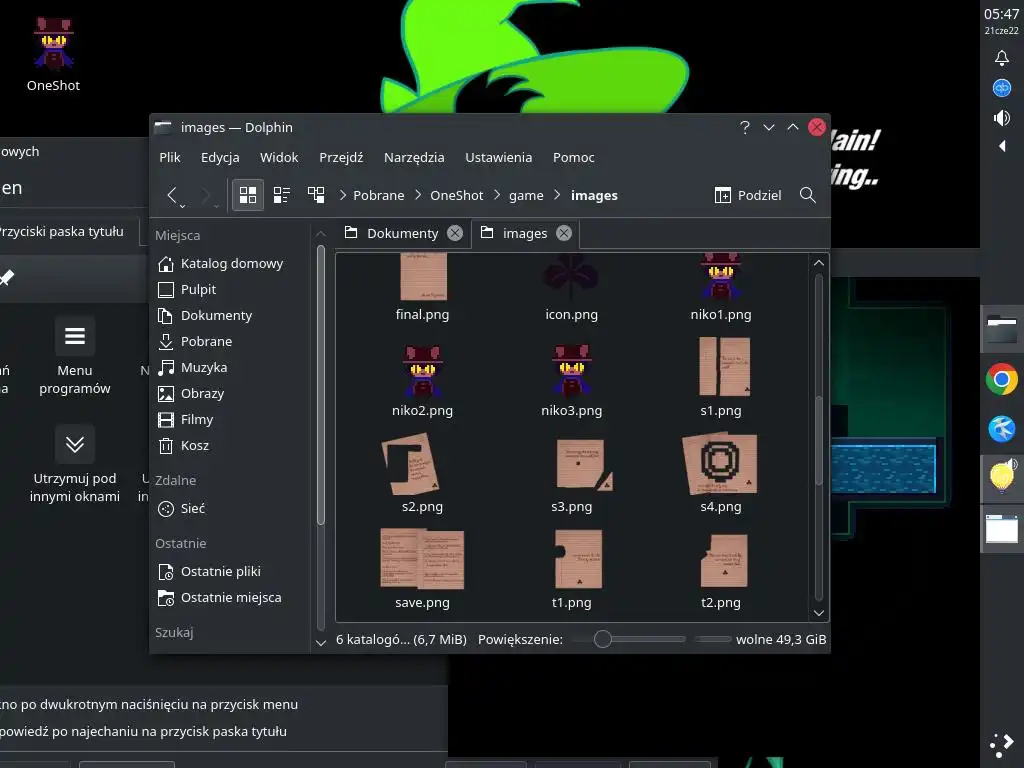This screenshot has width=1024, height=768.
Task: Click Utrzymaj pod innymi oknami button
Action: [74, 465]
